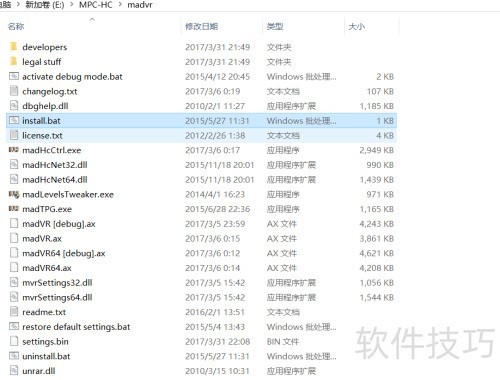500x380 pixels.
Task: Select the file name readme.txt
Action: [x=44, y=312]
